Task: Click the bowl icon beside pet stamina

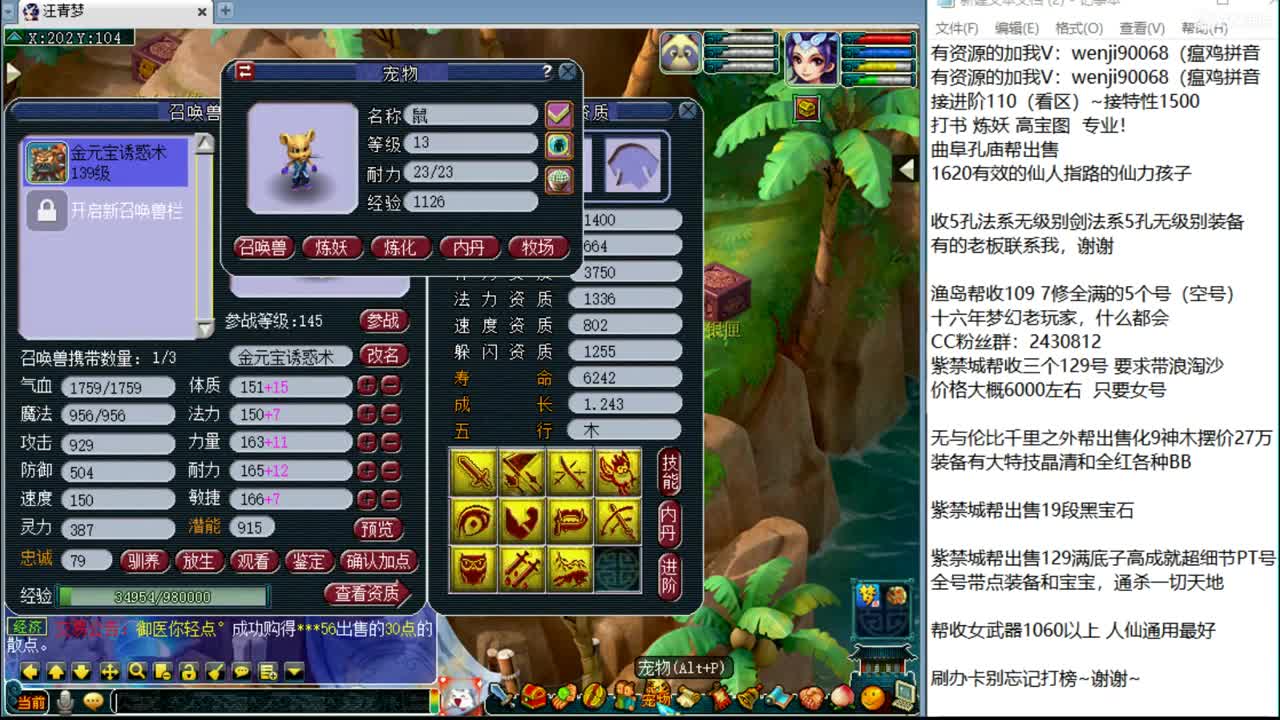Action: click(559, 179)
